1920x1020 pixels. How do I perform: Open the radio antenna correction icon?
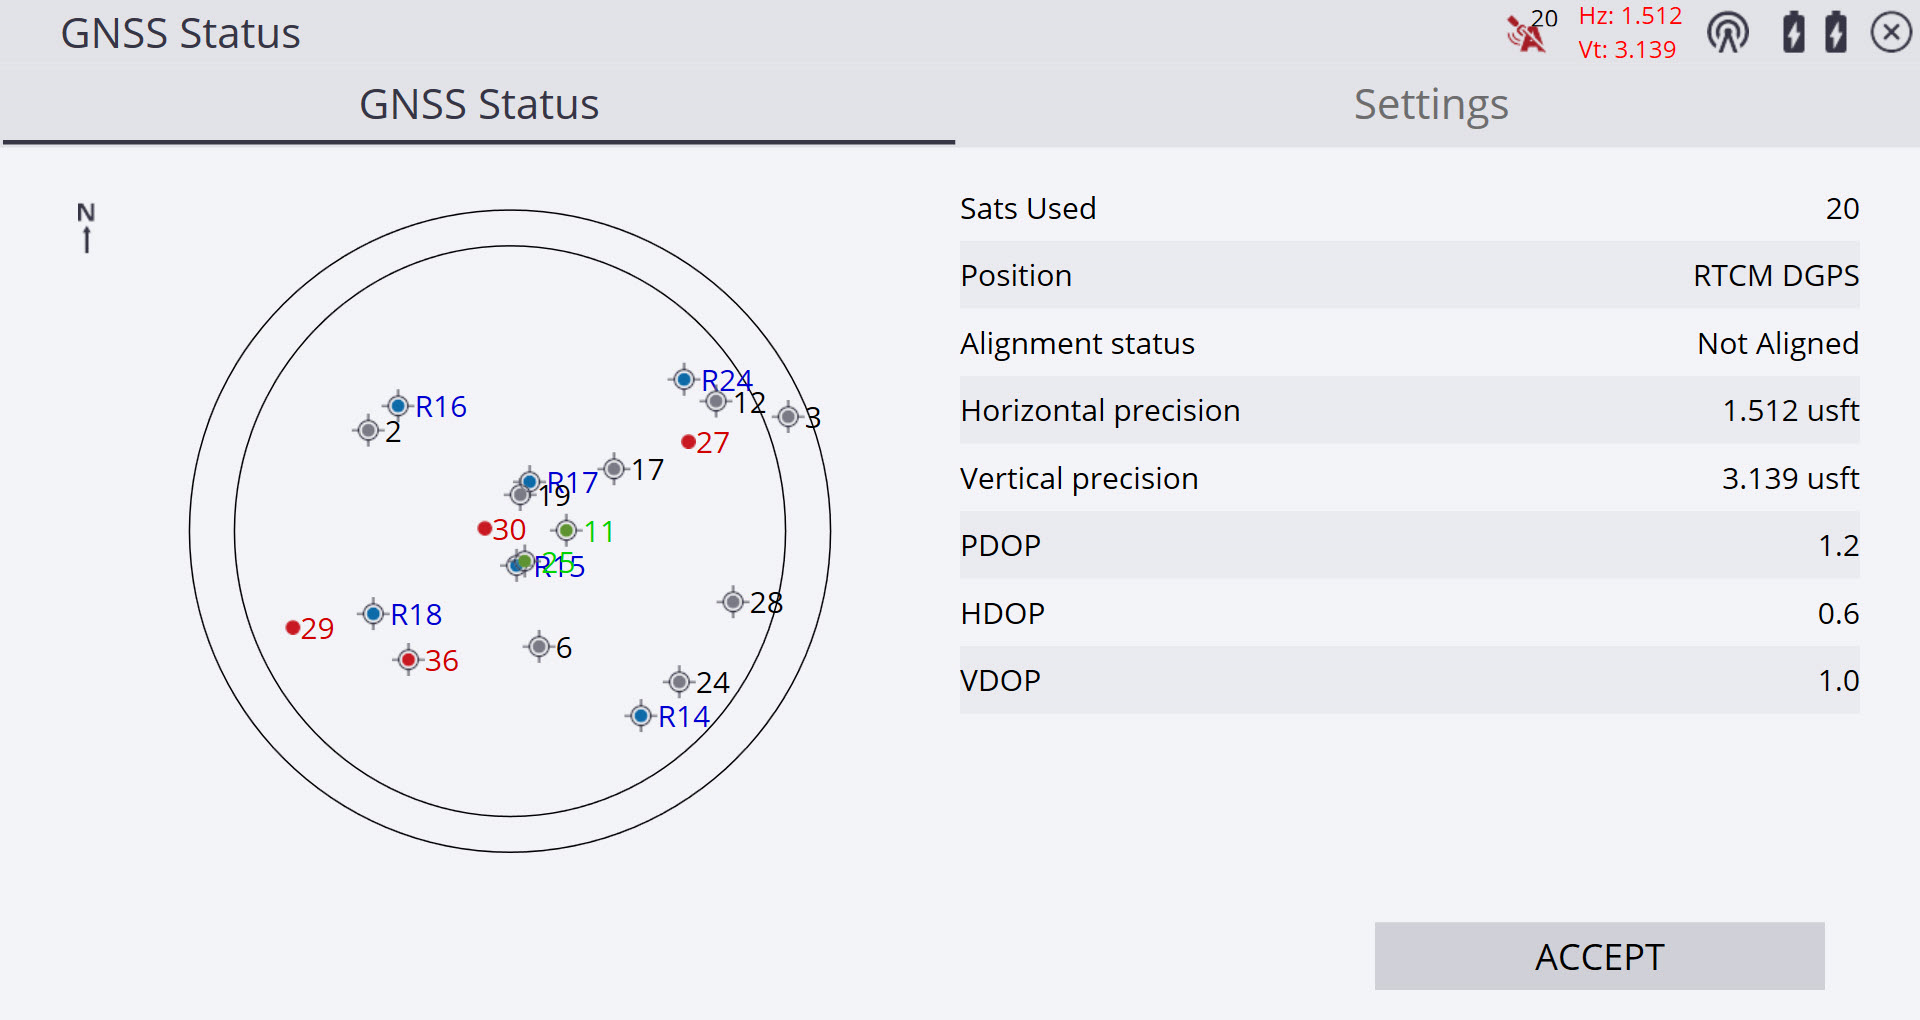pyautogui.click(x=1727, y=33)
